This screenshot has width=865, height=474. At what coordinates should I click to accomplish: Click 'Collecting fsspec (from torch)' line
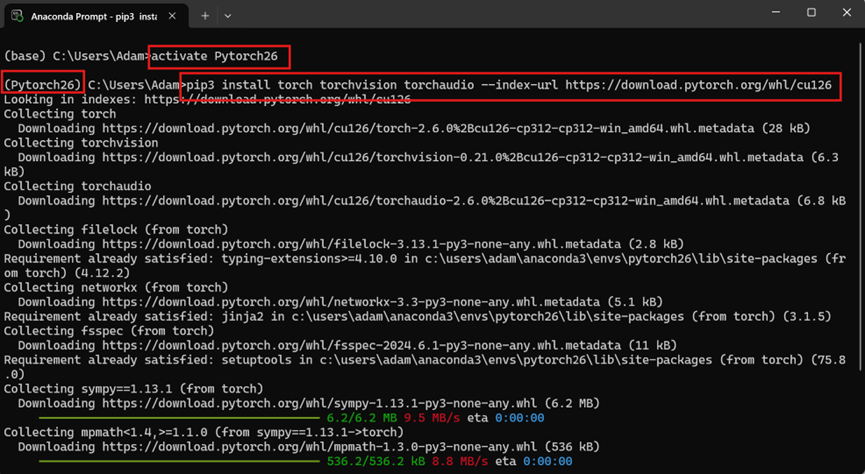(109, 331)
